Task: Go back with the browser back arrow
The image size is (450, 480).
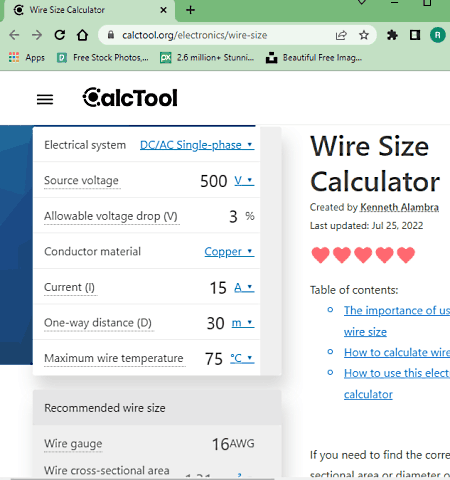Action: pyautogui.click(x=14, y=35)
